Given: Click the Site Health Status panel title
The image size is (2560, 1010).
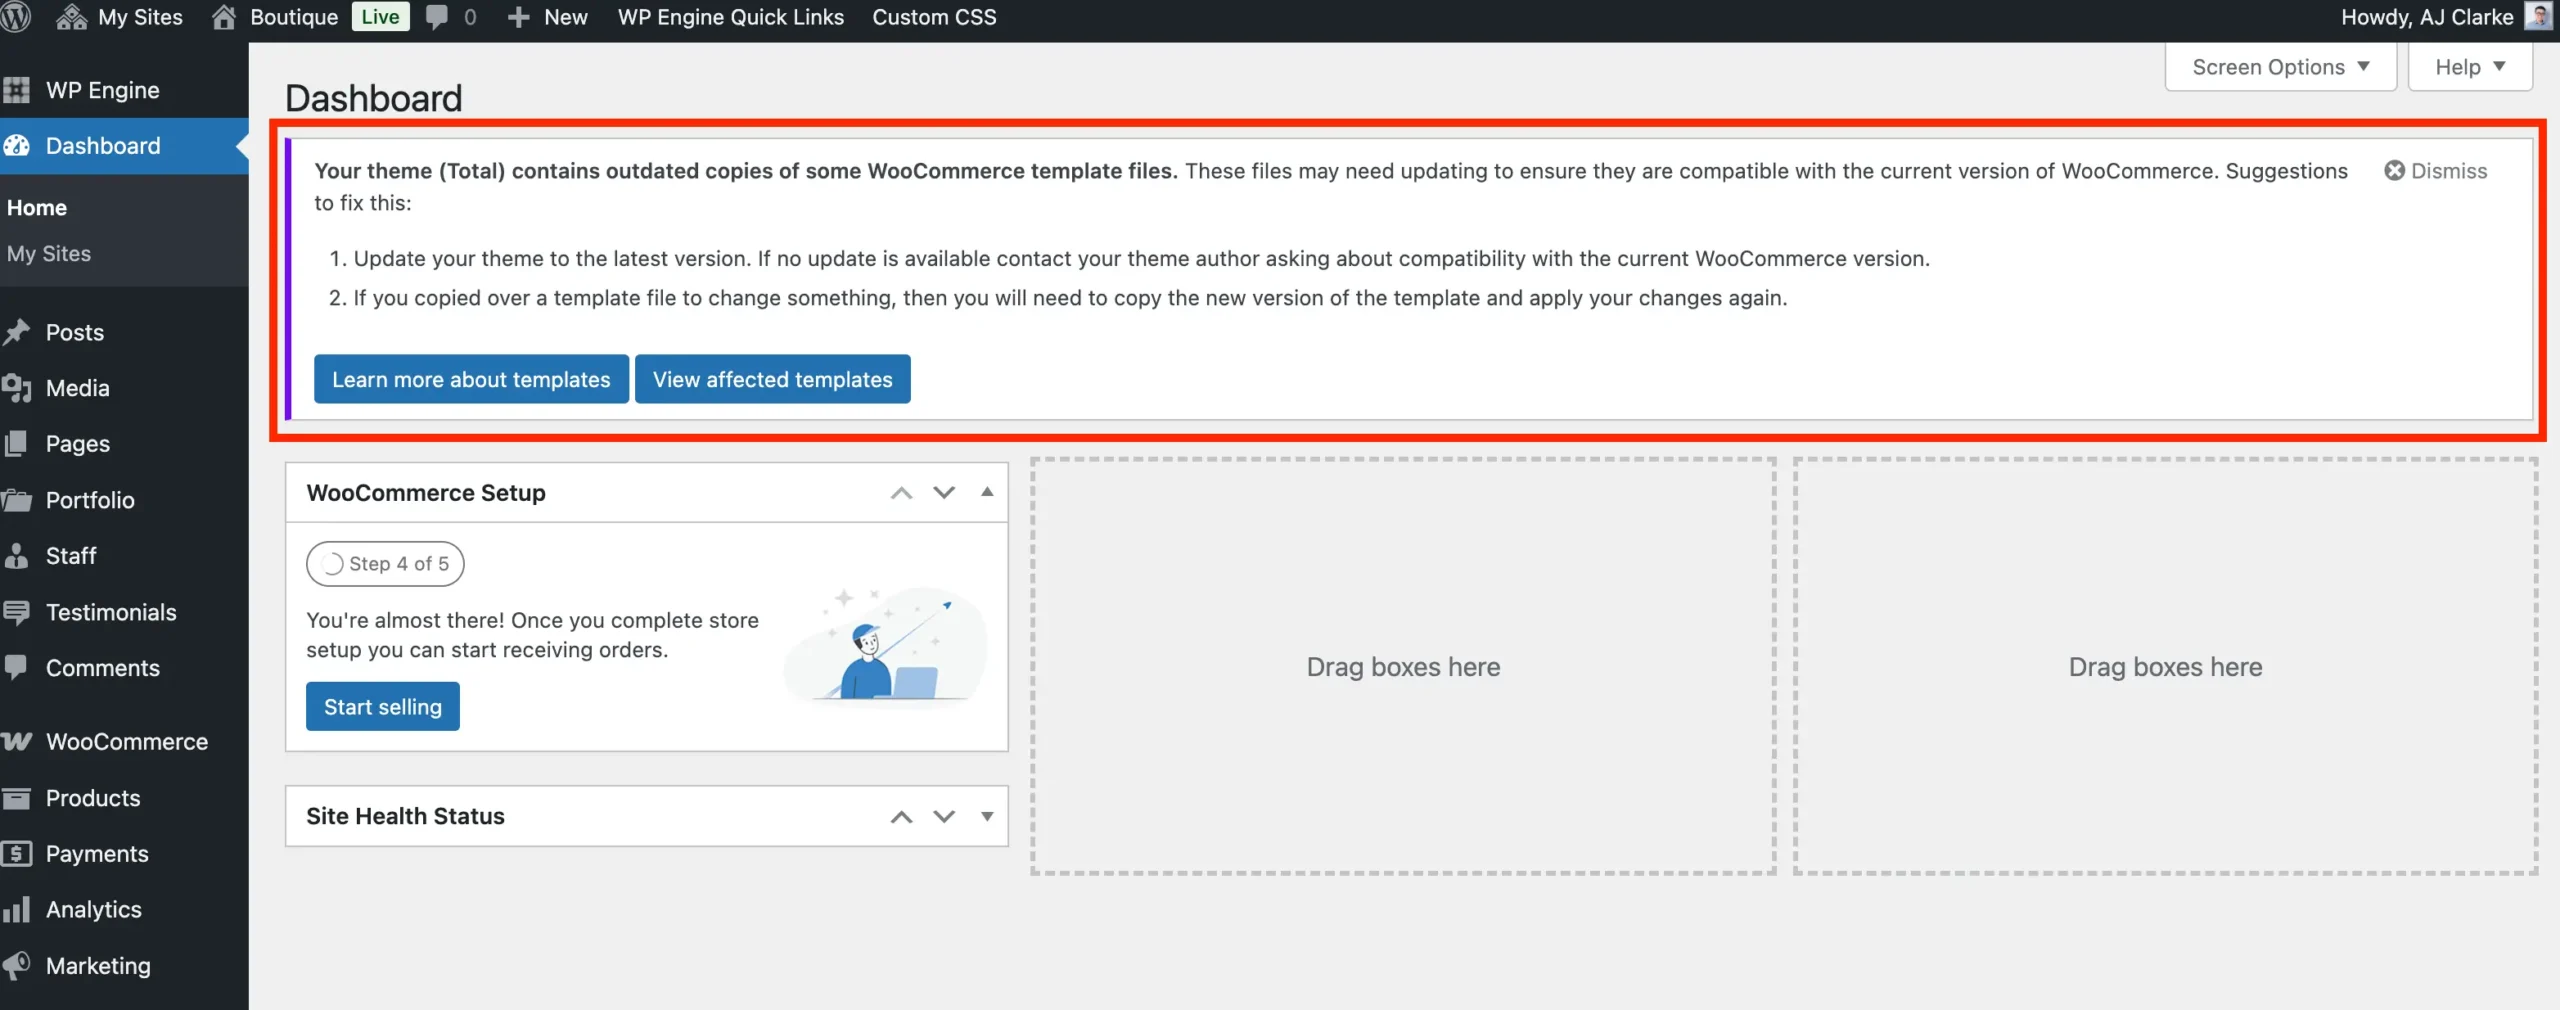Looking at the screenshot, I should tap(405, 816).
